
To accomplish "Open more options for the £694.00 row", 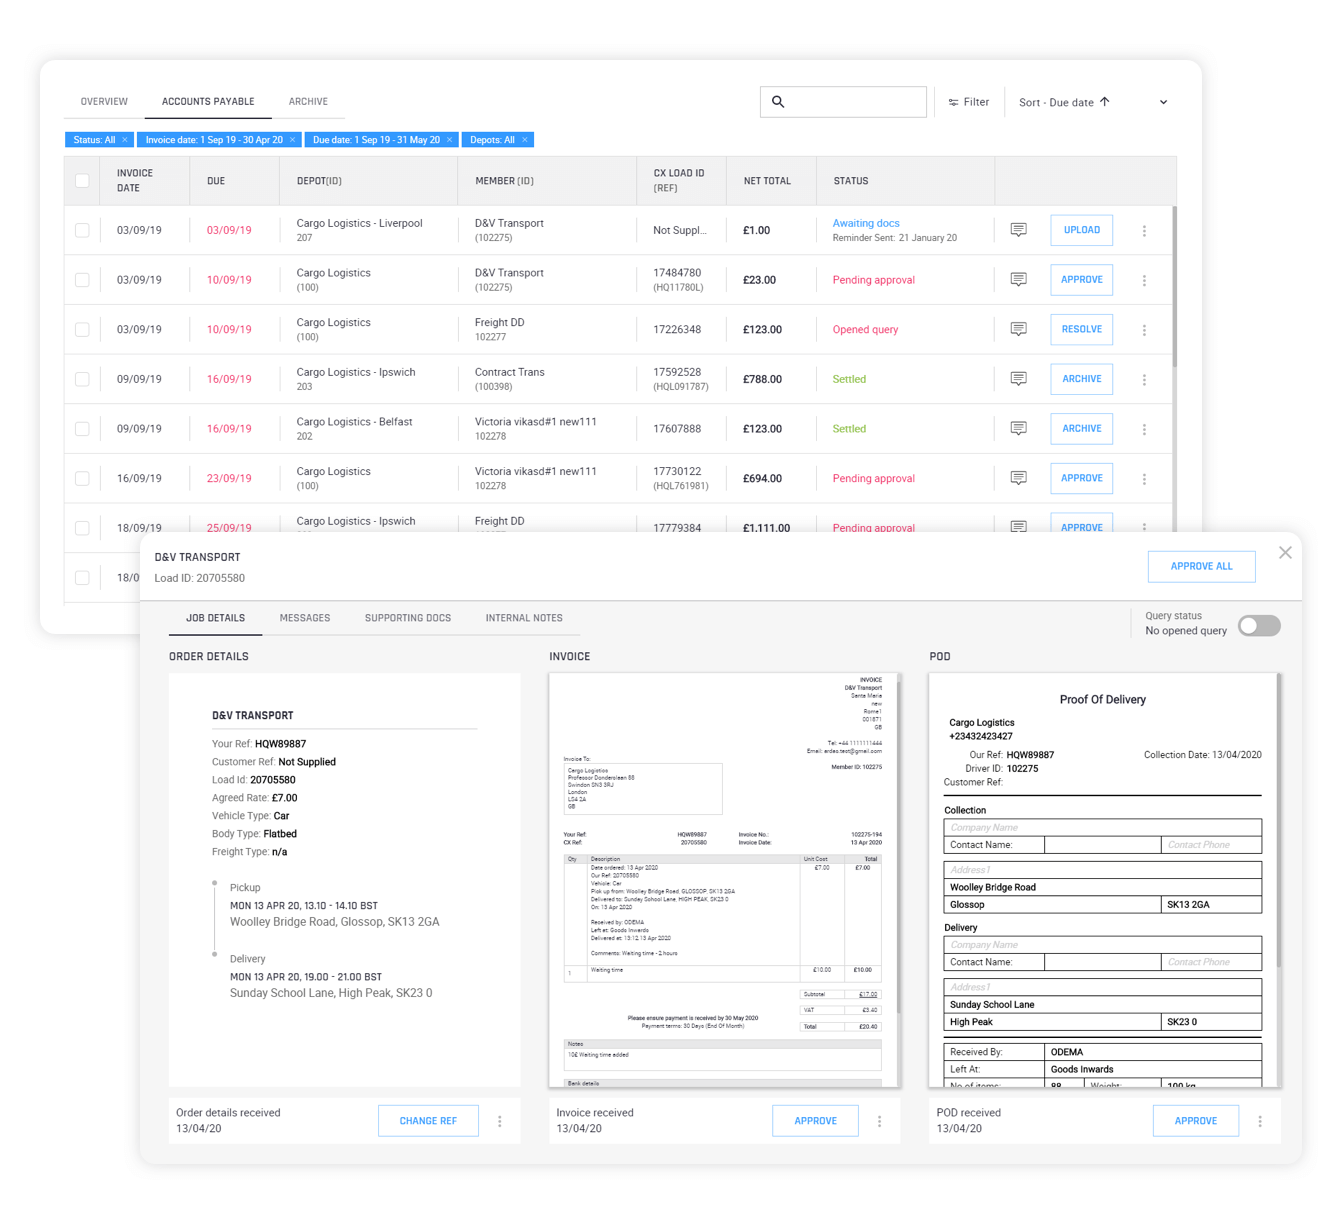I will tap(1144, 479).
